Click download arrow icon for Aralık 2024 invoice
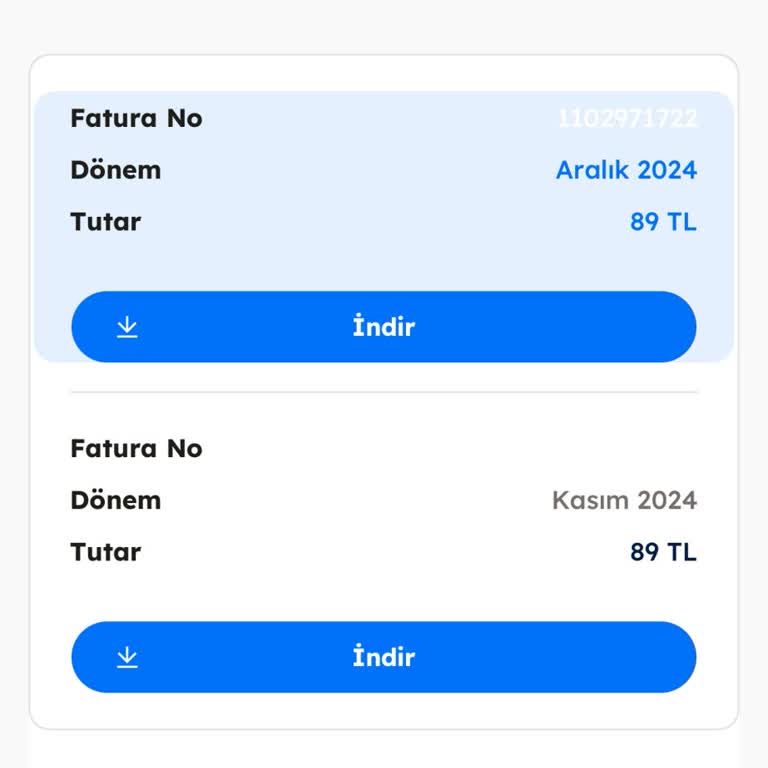The image size is (768, 768). [127, 327]
